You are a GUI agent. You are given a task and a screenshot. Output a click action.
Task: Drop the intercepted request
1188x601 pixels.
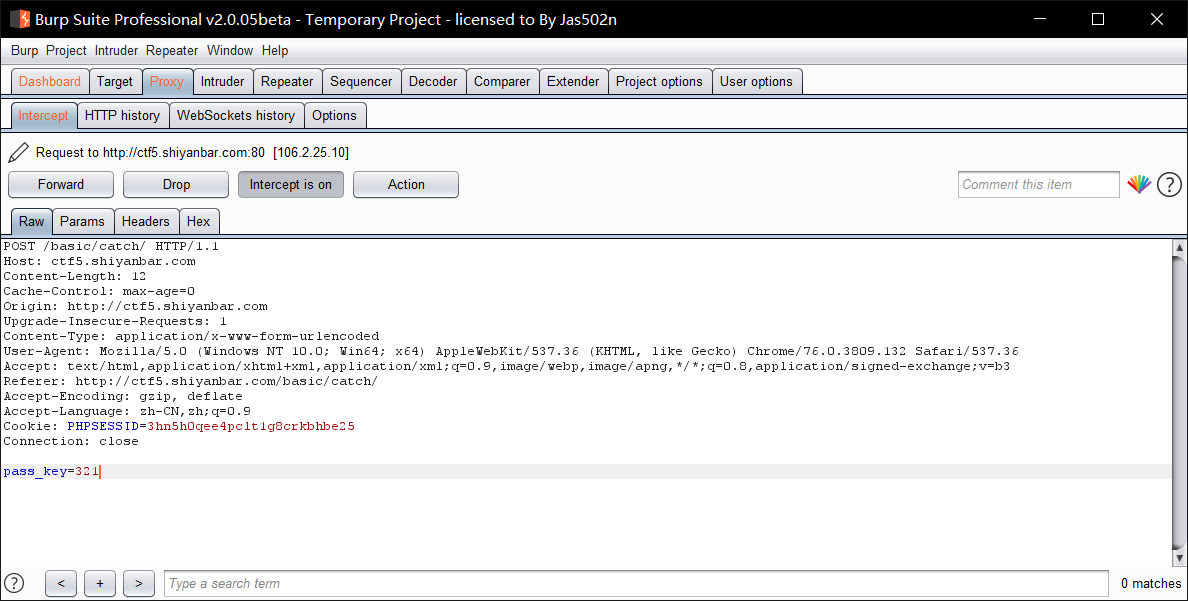tap(176, 184)
